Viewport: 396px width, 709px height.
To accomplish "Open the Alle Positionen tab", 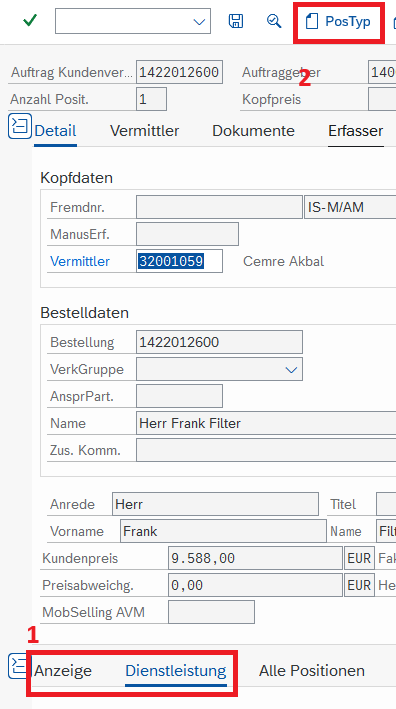I will tap(312, 671).
